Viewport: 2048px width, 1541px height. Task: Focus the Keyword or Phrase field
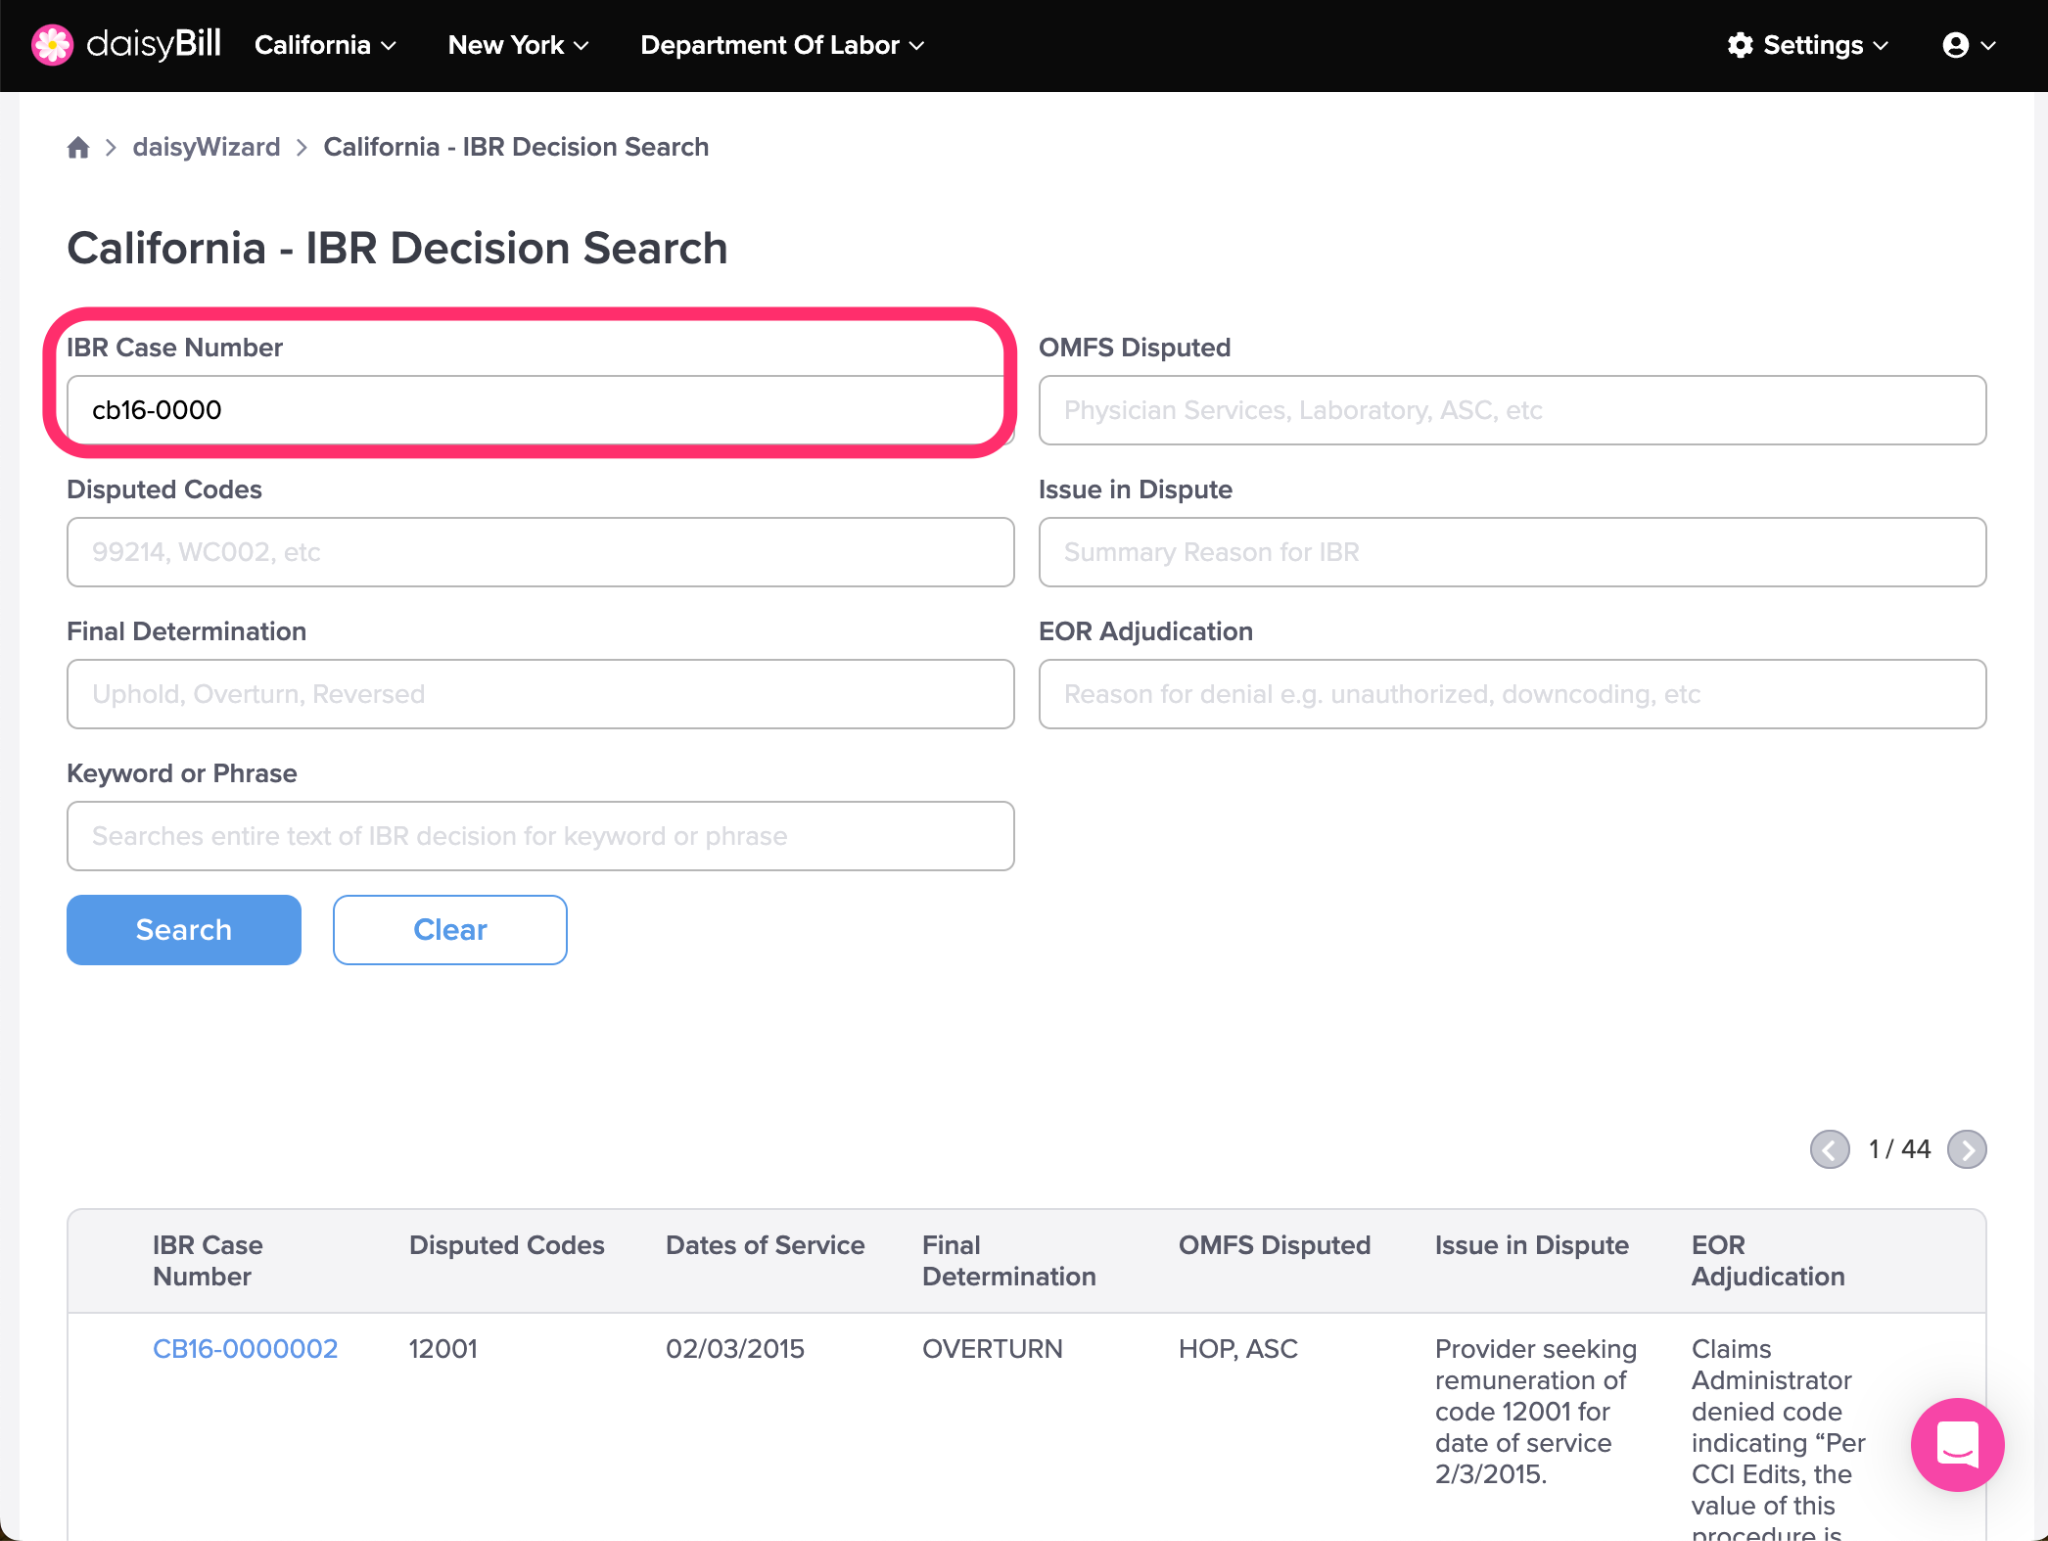point(540,836)
